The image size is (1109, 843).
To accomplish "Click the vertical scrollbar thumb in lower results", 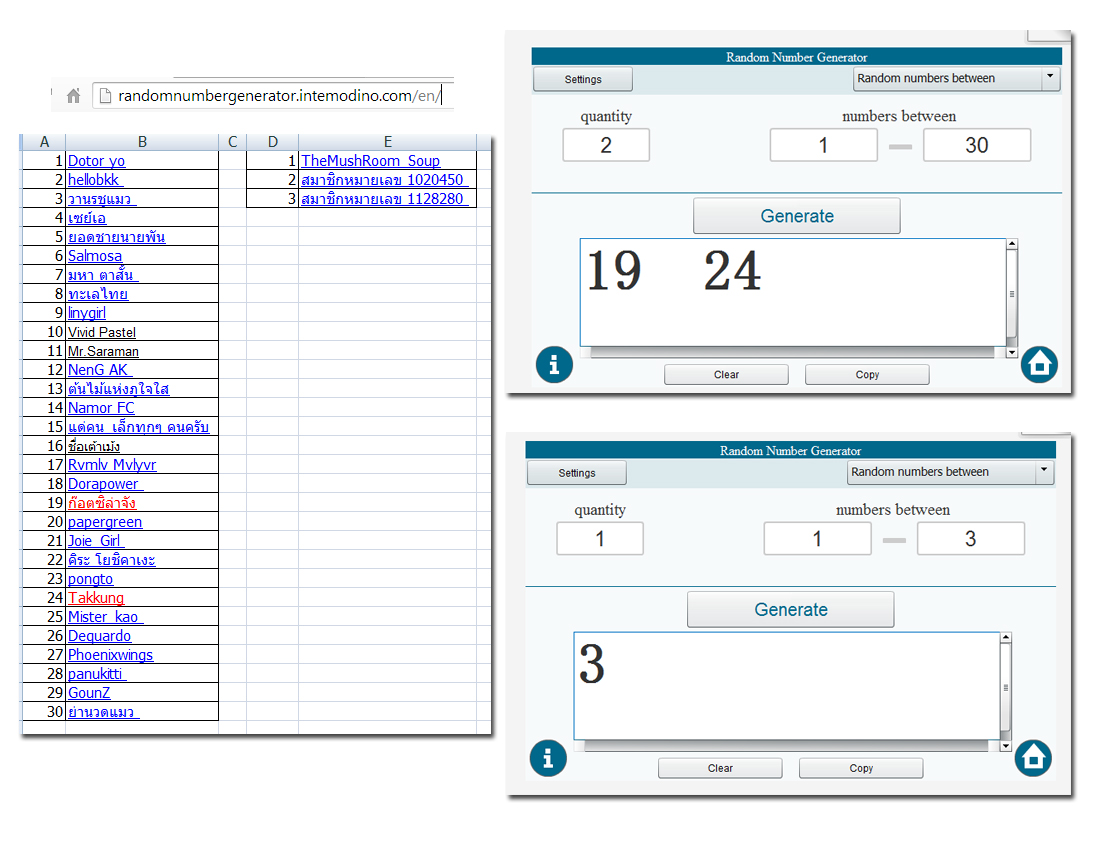I will pos(1006,687).
